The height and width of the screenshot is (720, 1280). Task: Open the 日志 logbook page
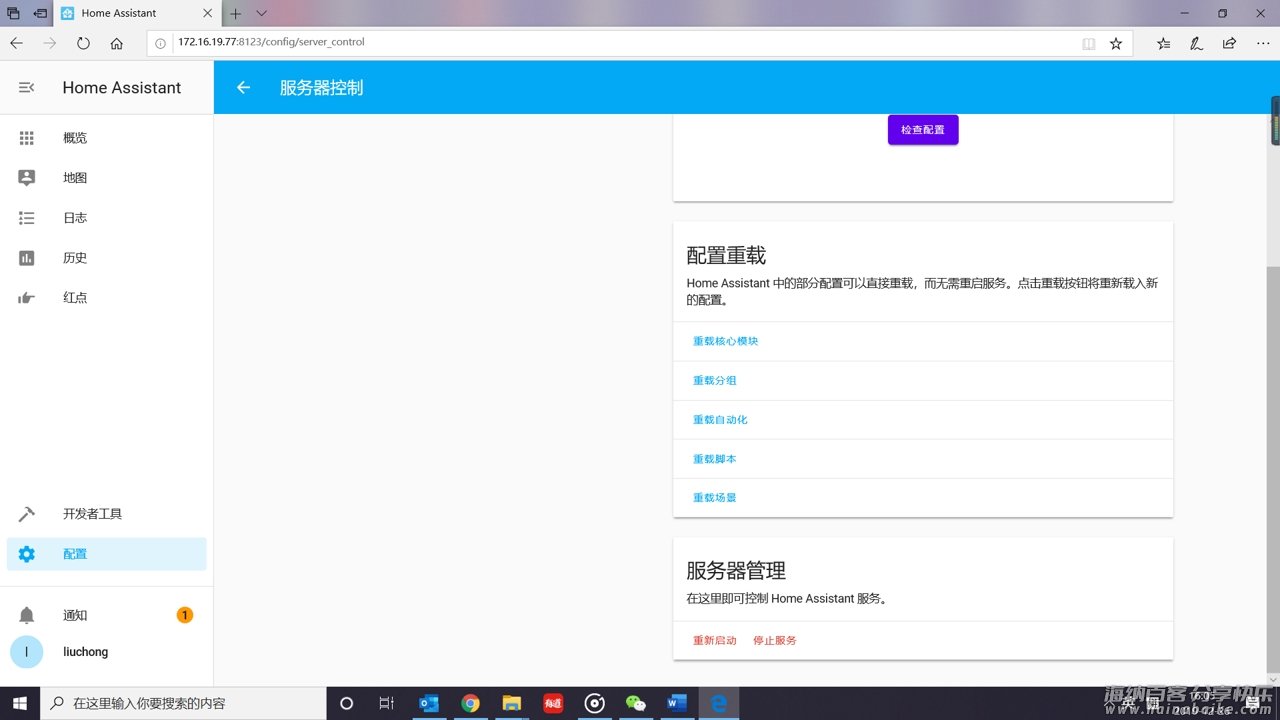[107, 218]
